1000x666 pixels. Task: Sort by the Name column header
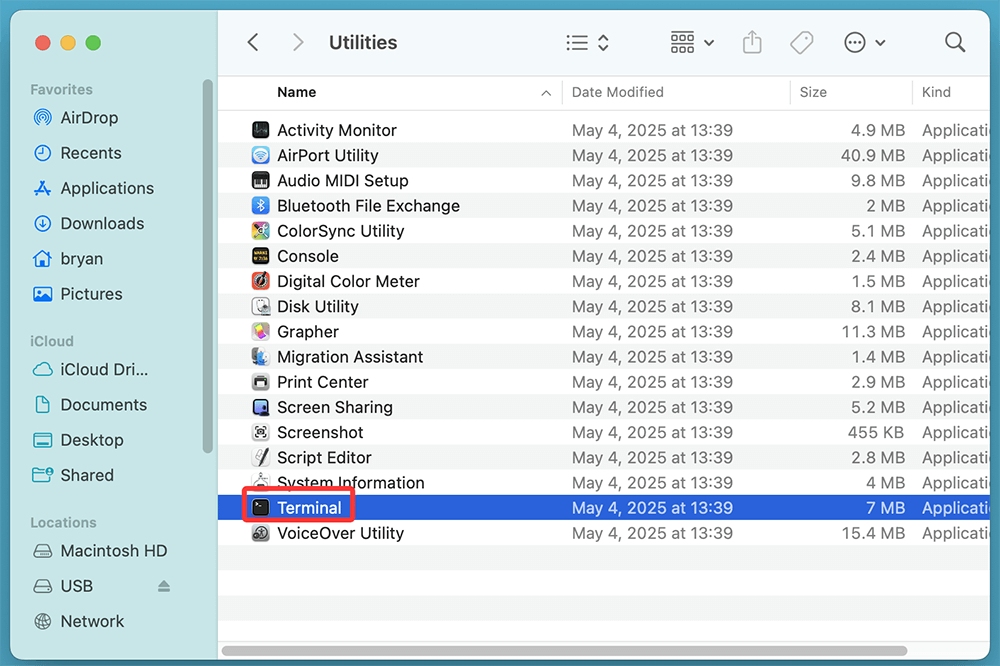tap(297, 92)
